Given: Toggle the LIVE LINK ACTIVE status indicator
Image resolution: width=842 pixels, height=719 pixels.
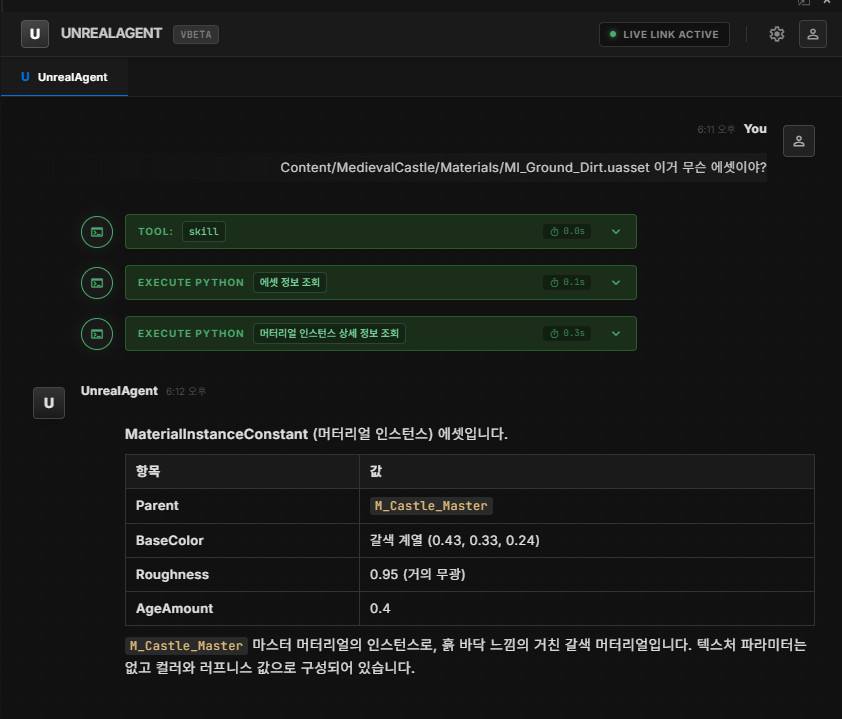Looking at the screenshot, I should (x=664, y=33).
